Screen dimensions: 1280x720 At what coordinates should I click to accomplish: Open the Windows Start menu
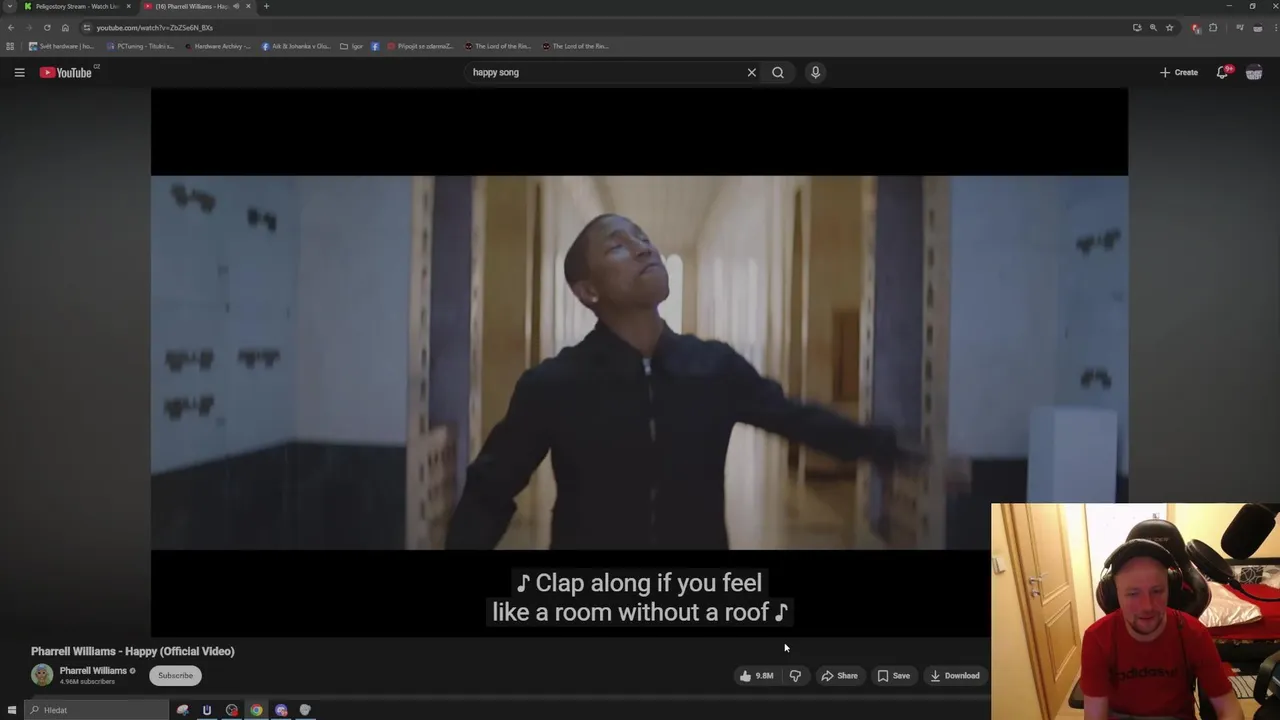[12, 710]
